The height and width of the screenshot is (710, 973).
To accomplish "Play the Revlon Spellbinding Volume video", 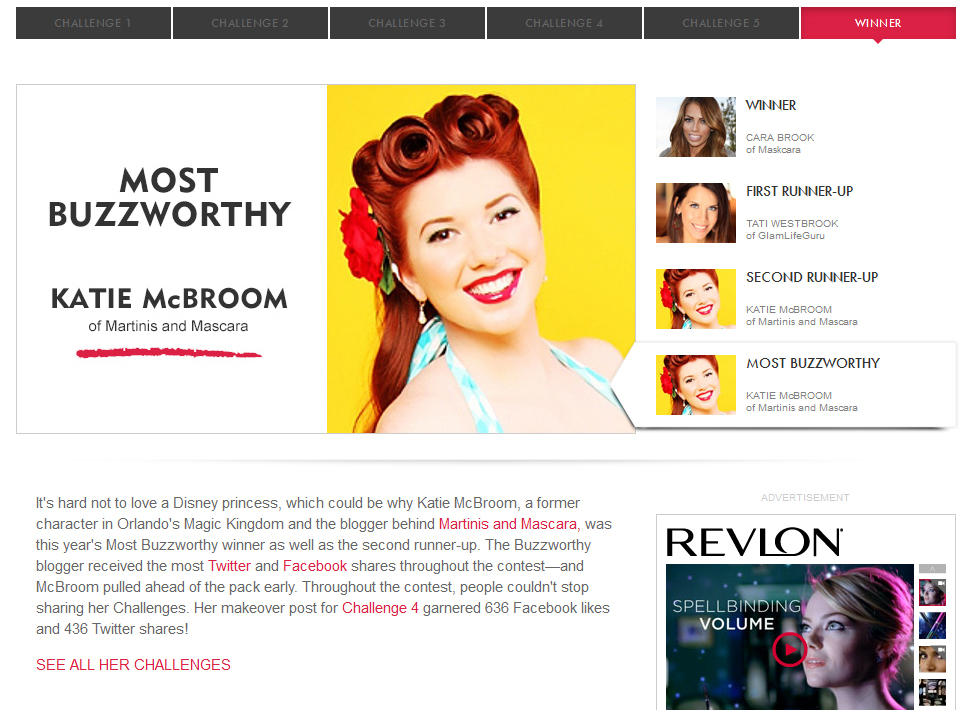I will click(789, 649).
